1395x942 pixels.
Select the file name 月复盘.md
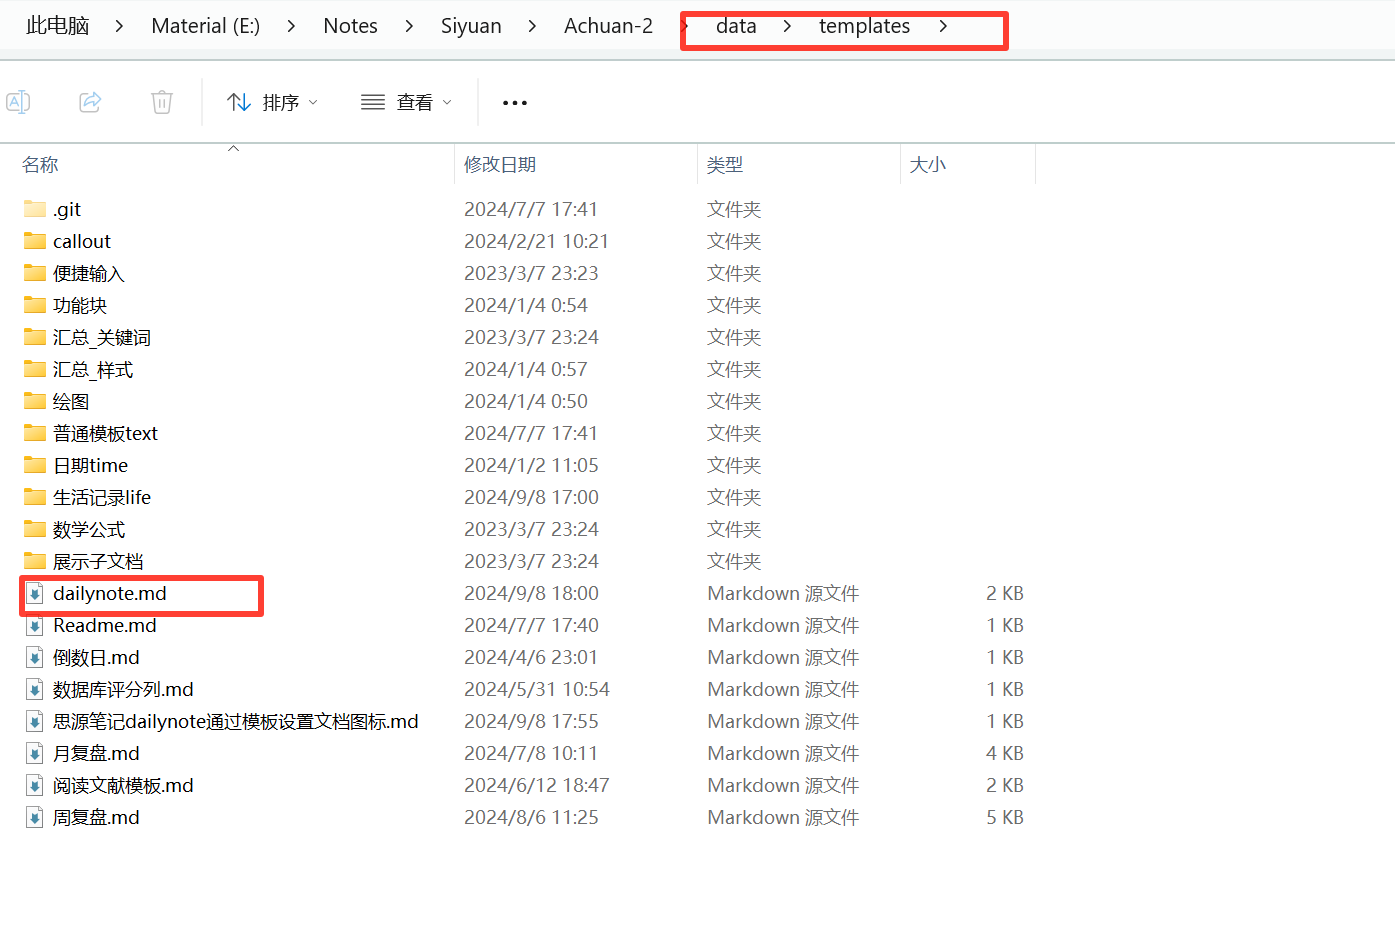(96, 753)
